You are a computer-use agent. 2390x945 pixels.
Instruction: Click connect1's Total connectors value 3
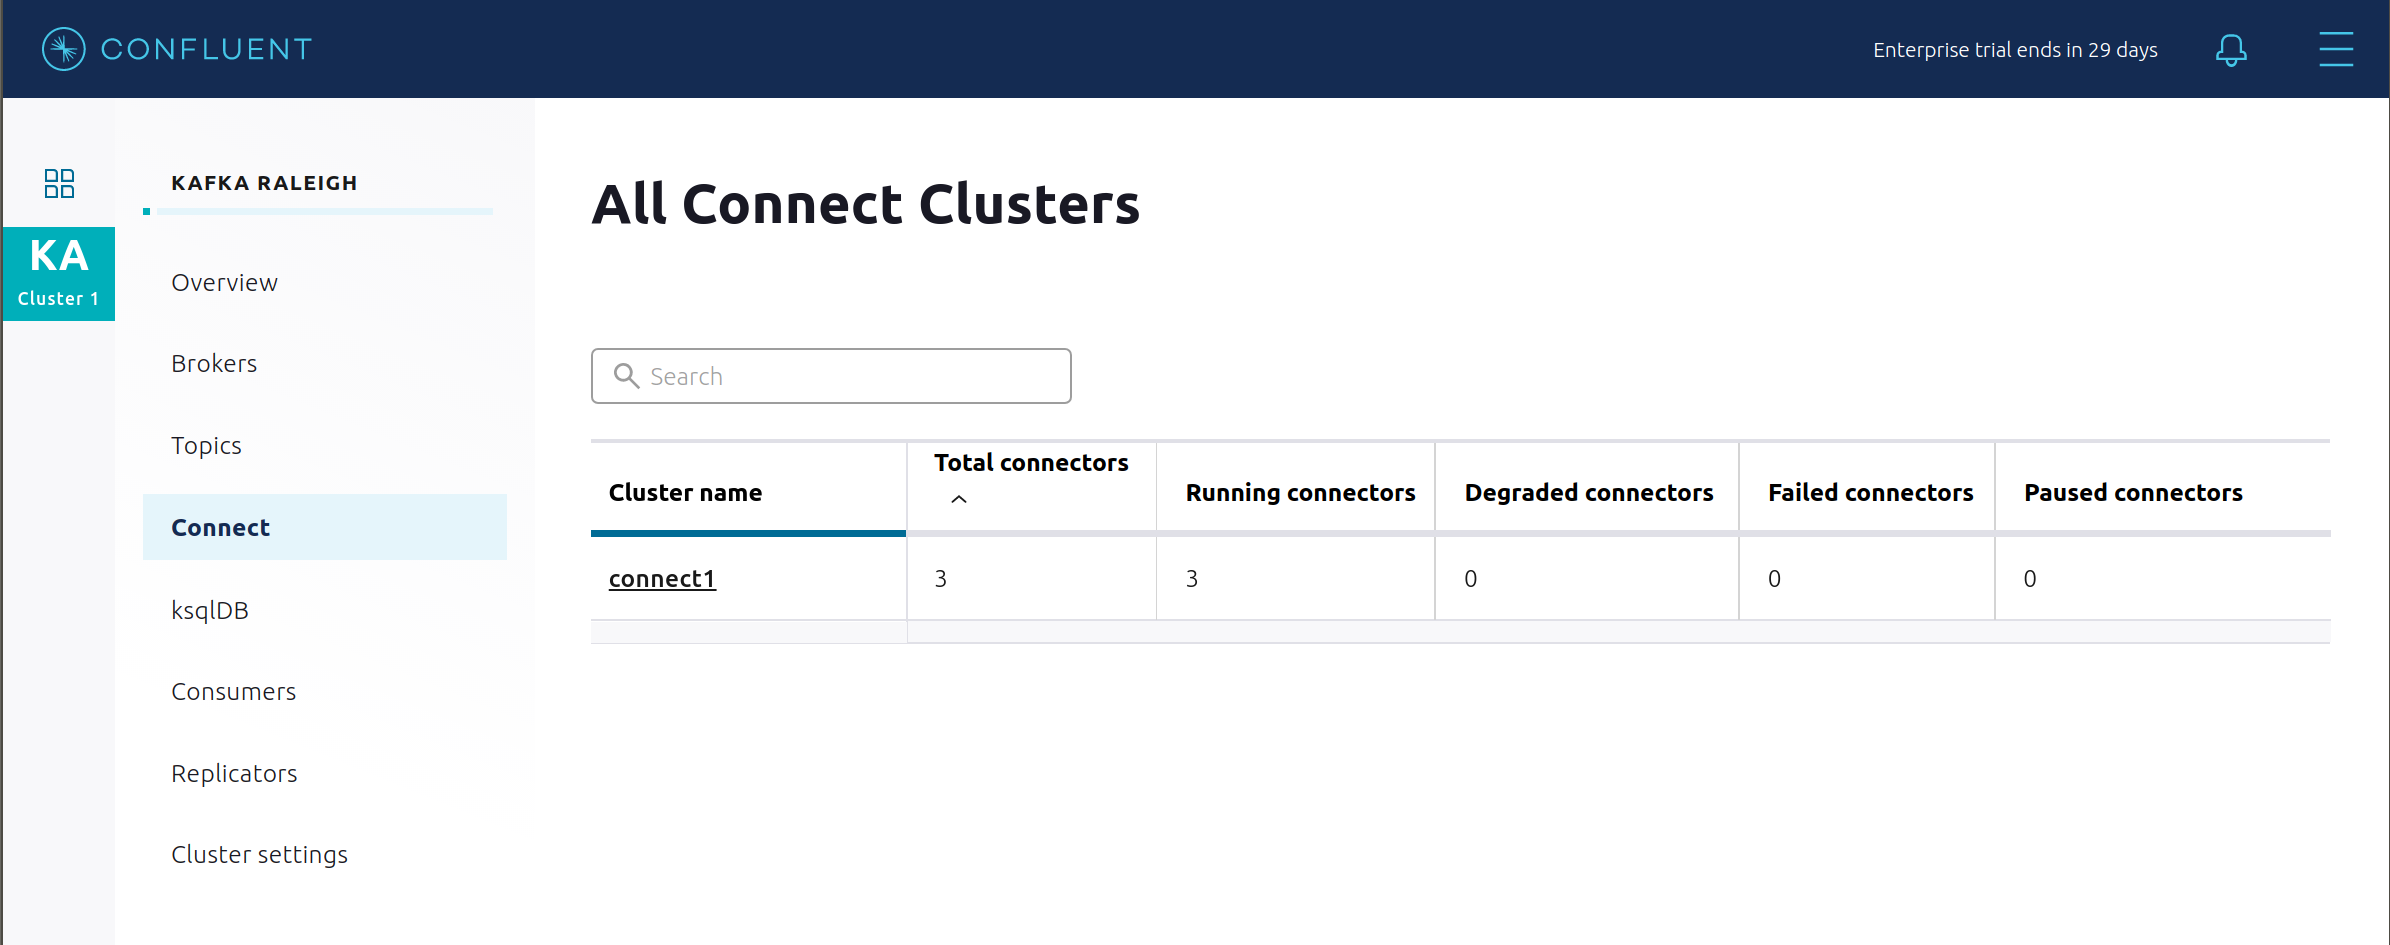941,579
